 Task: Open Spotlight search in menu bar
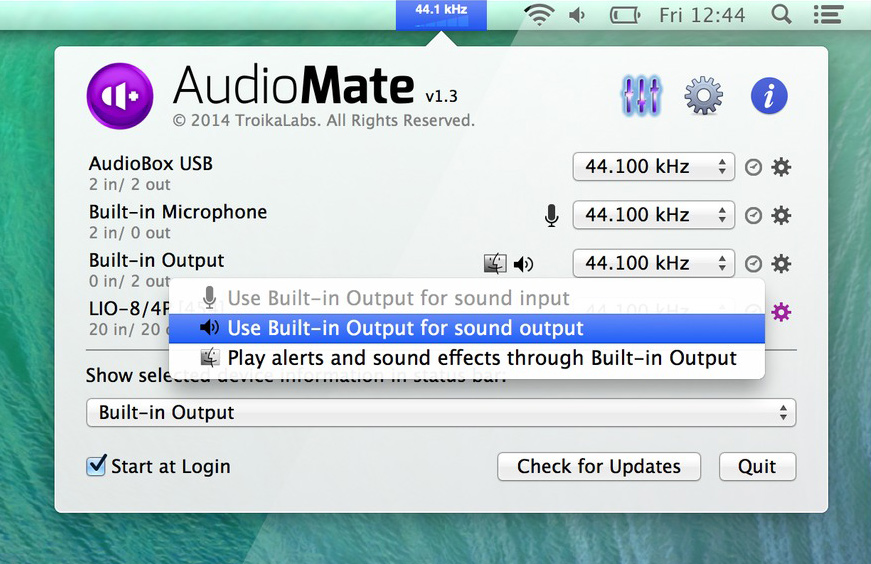[781, 14]
